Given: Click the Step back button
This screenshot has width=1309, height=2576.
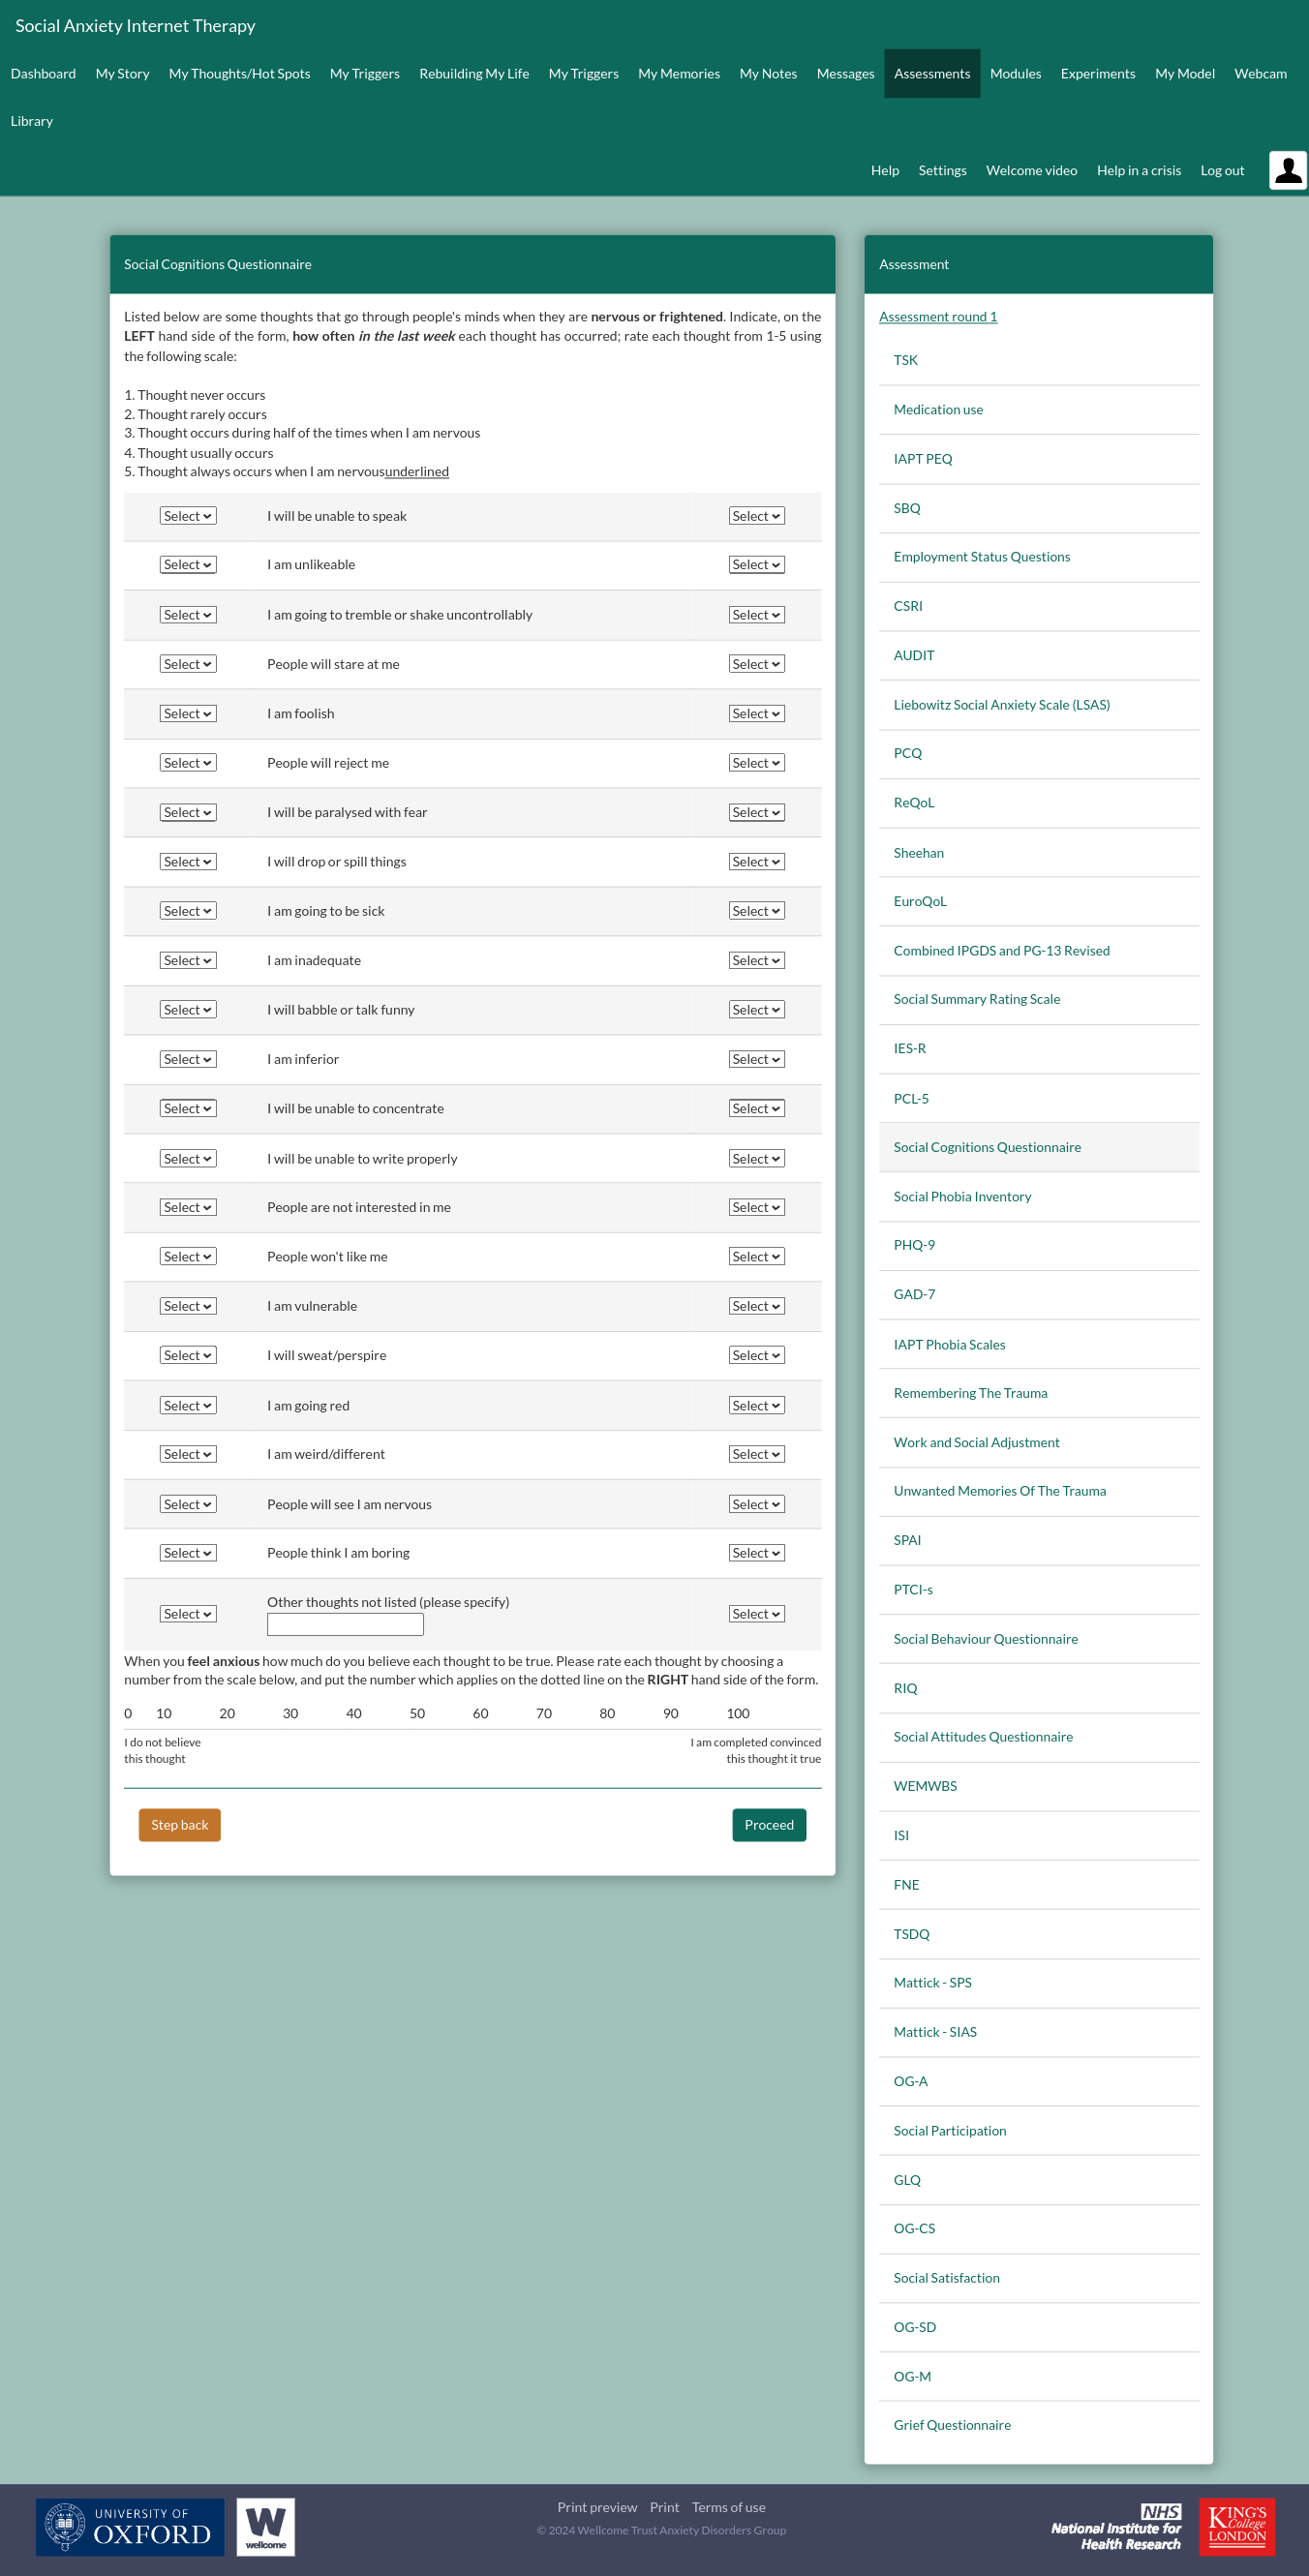Looking at the screenshot, I should (x=179, y=1825).
